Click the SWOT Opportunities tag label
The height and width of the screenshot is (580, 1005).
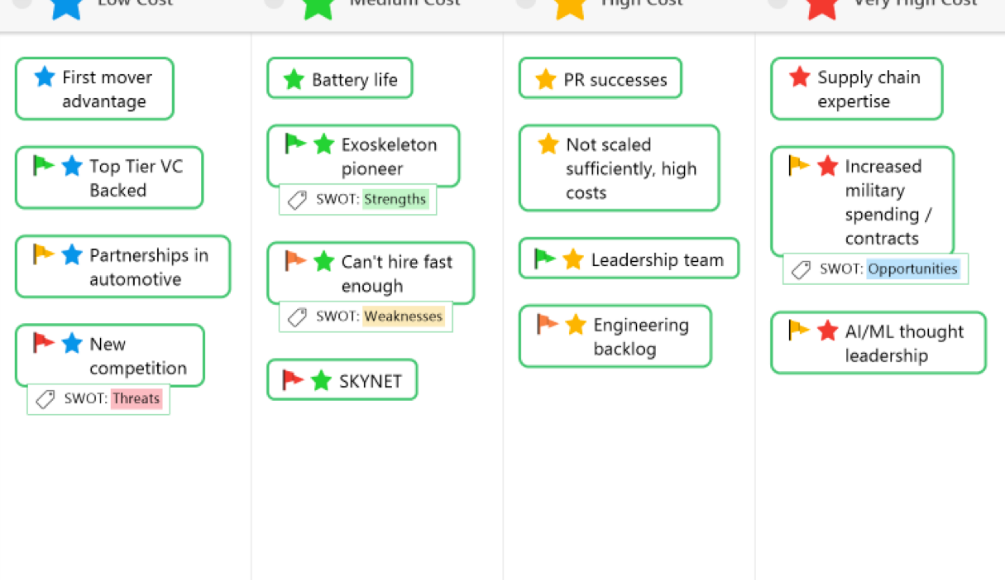913,268
